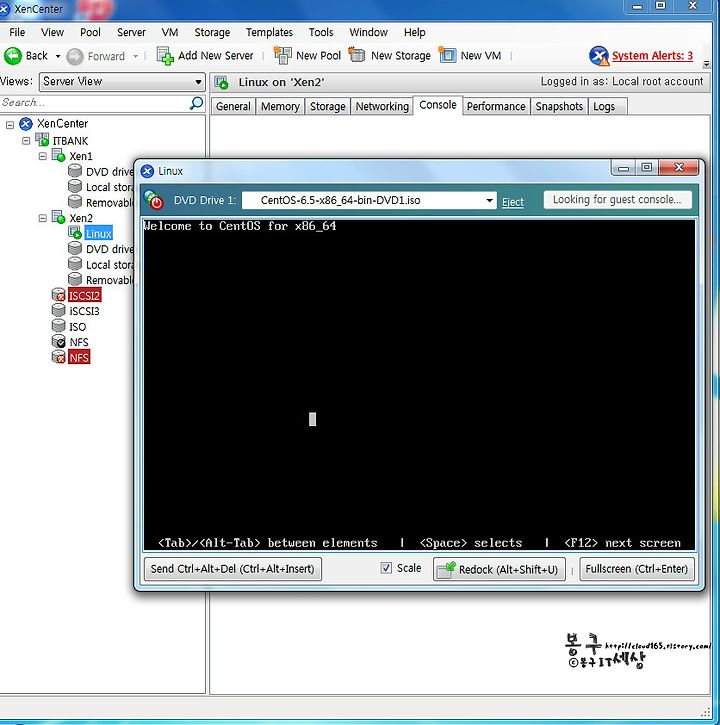Image resolution: width=720 pixels, height=725 pixels.
Task: Toggle the Scale checkbox
Action: click(x=386, y=568)
